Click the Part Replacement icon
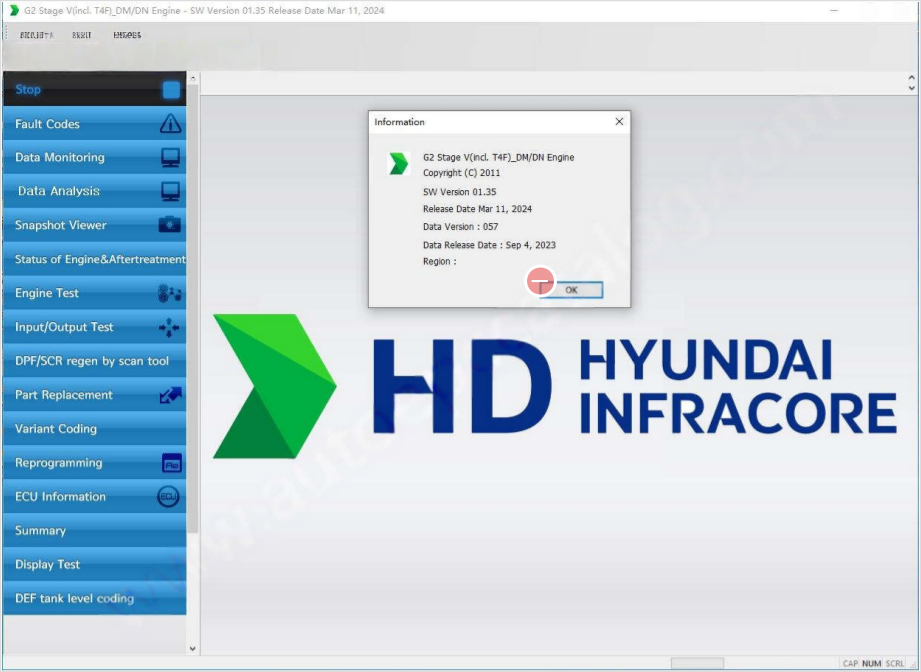Viewport: 921px width, 672px height. click(171, 395)
